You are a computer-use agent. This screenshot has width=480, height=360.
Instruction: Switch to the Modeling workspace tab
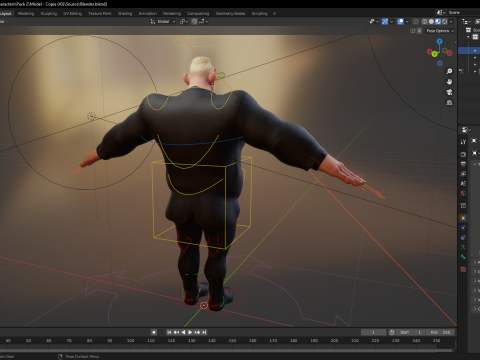pyautogui.click(x=26, y=13)
